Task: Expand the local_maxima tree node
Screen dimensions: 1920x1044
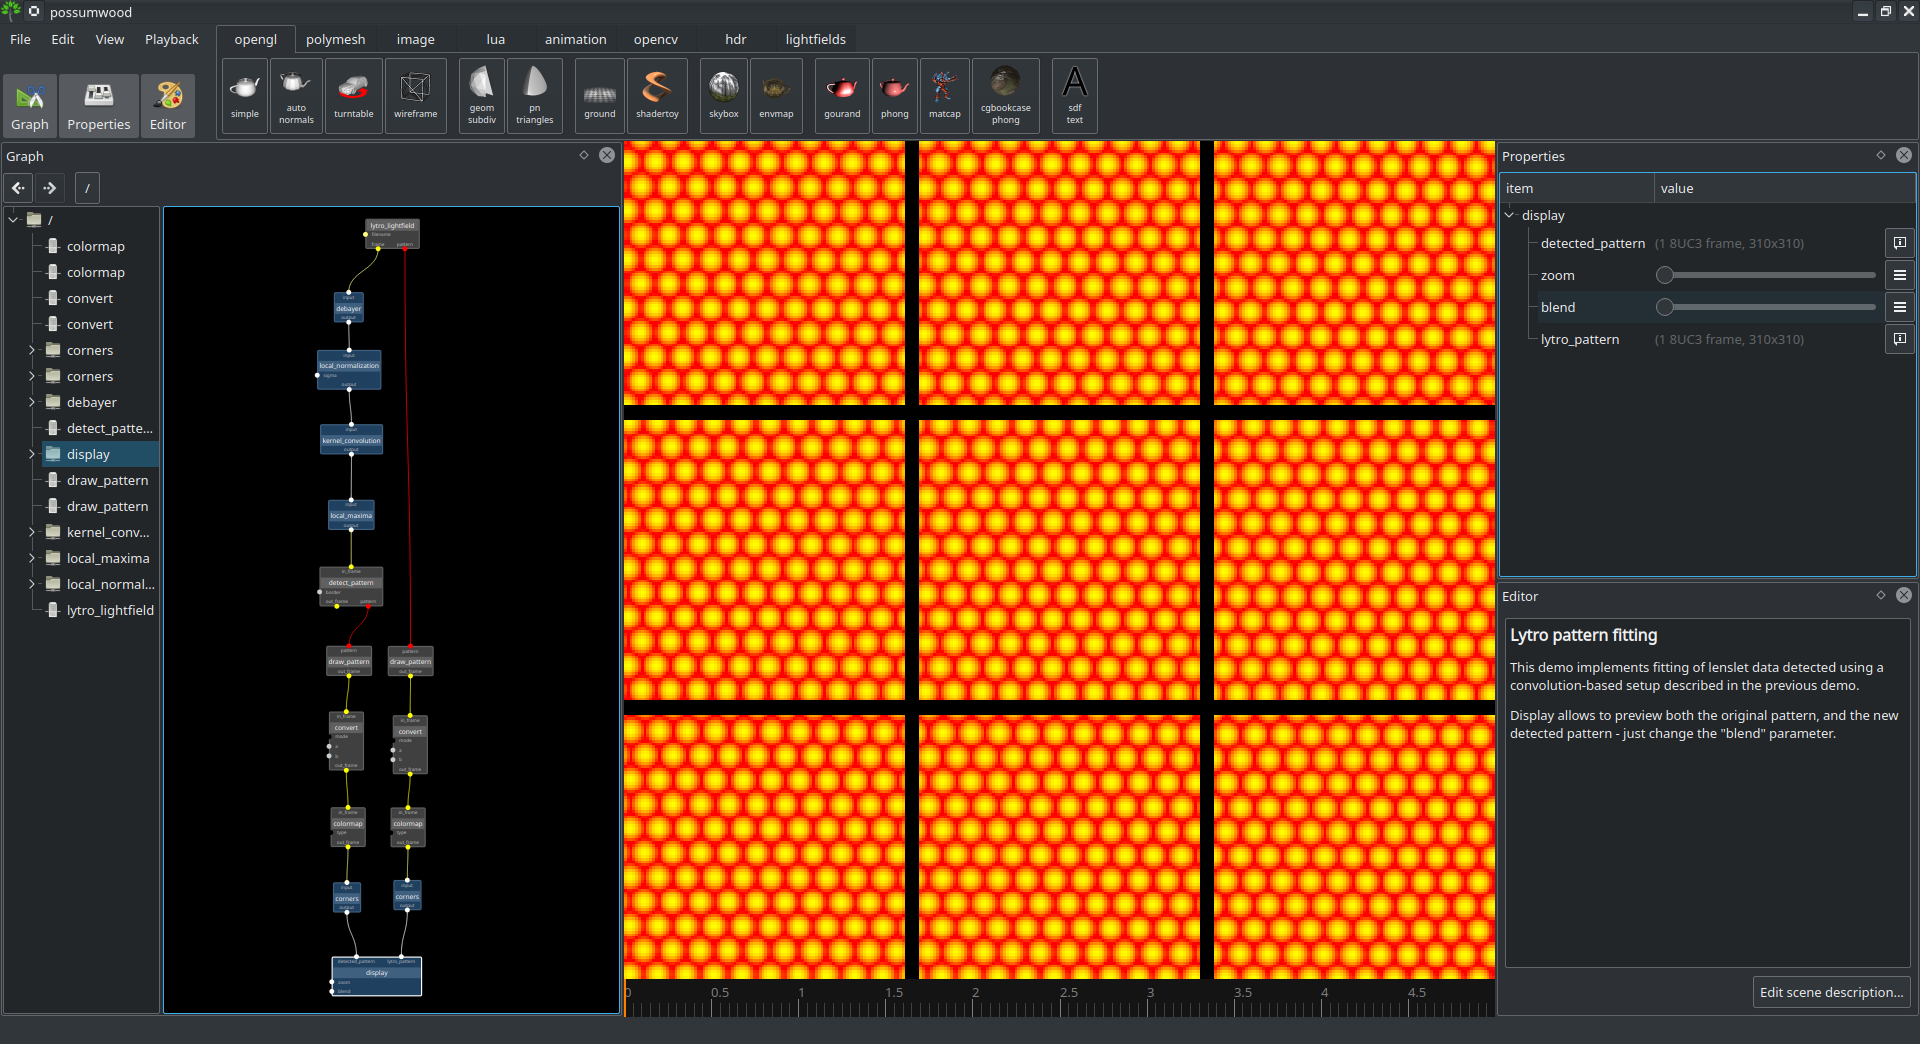Action: tap(32, 558)
